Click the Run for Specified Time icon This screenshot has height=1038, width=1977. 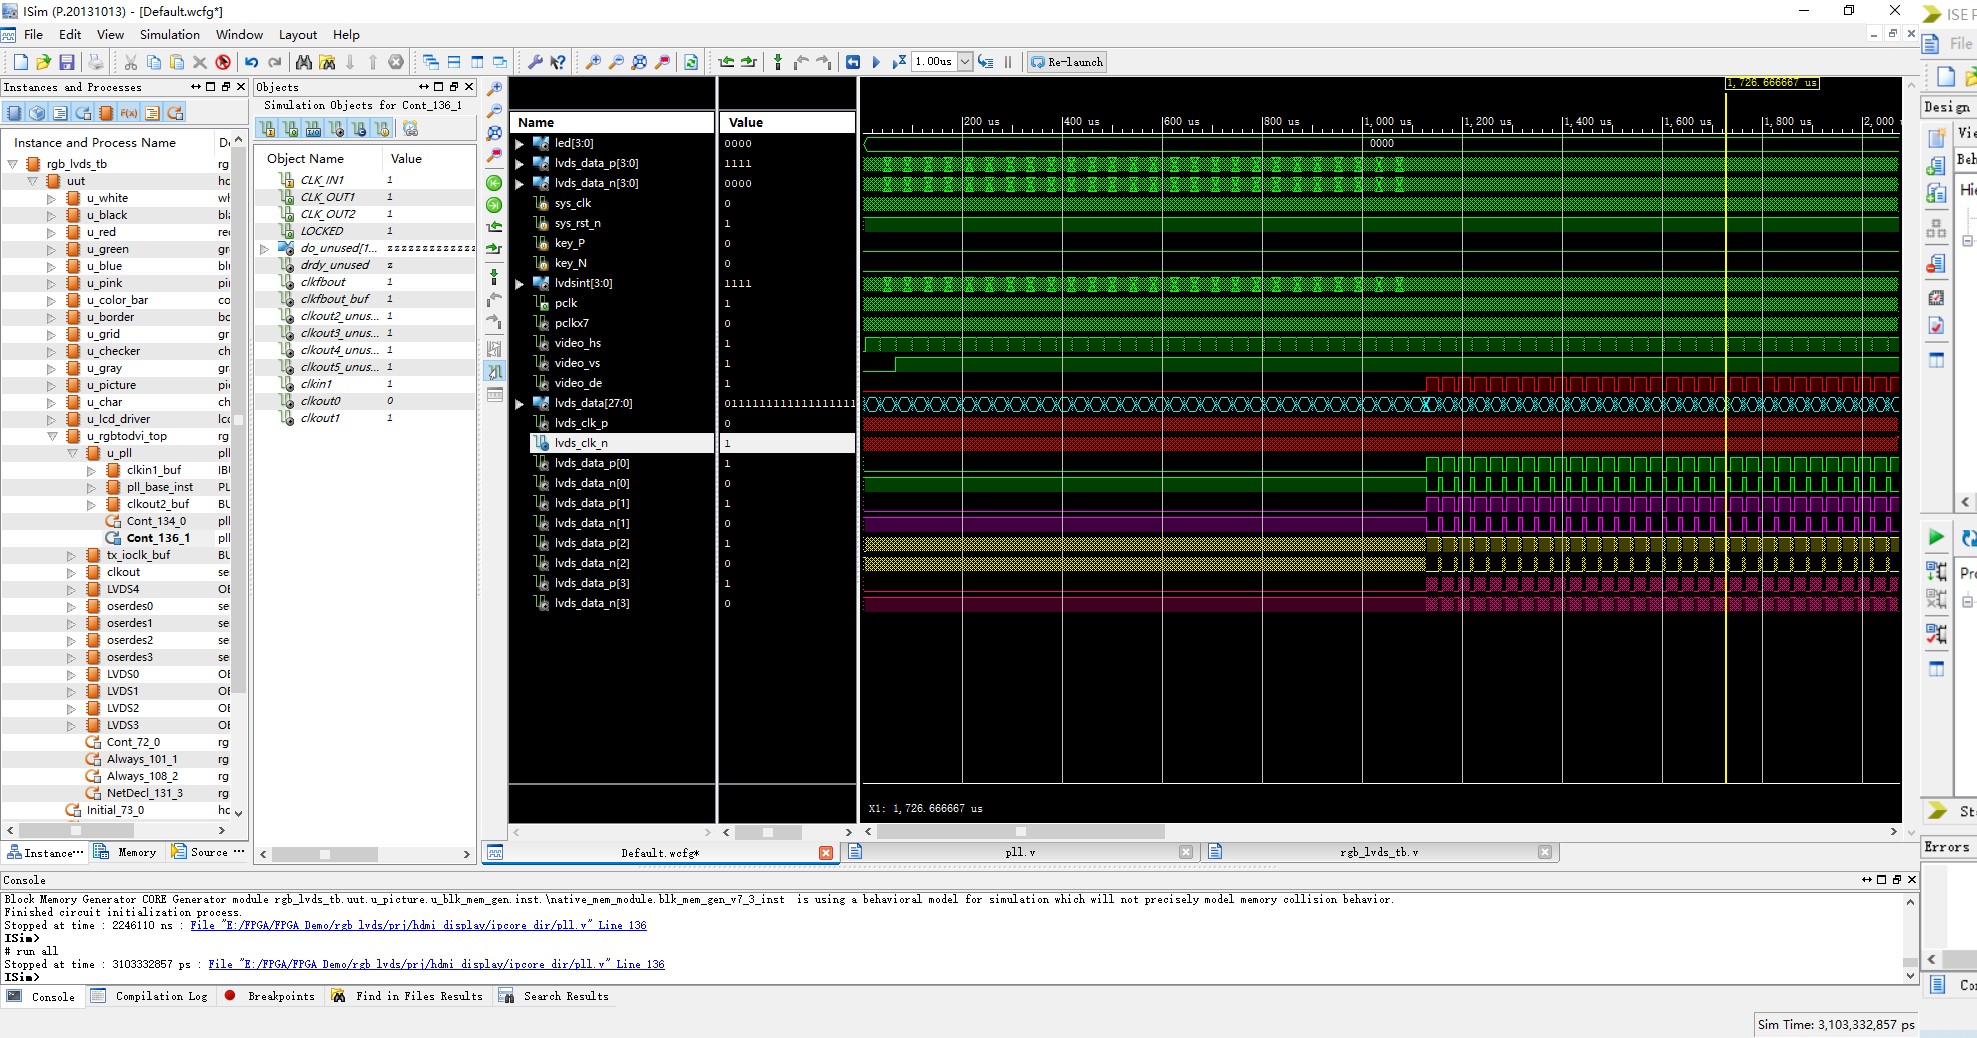click(899, 62)
